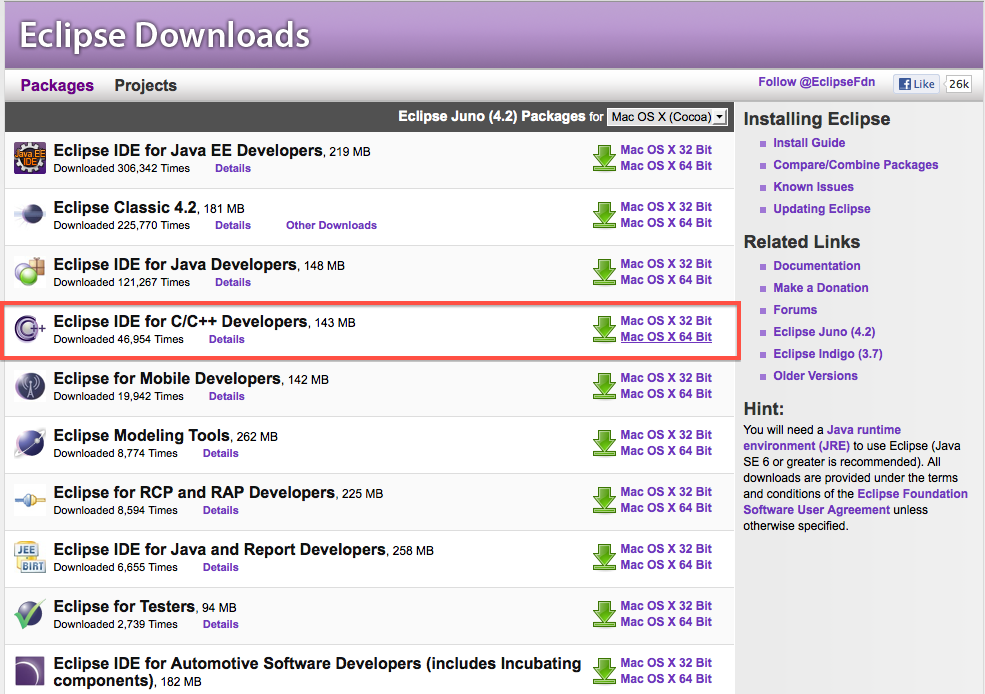985x694 pixels.
Task: Click the JEE BIRT Report Developers icon
Action: click(30, 557)
